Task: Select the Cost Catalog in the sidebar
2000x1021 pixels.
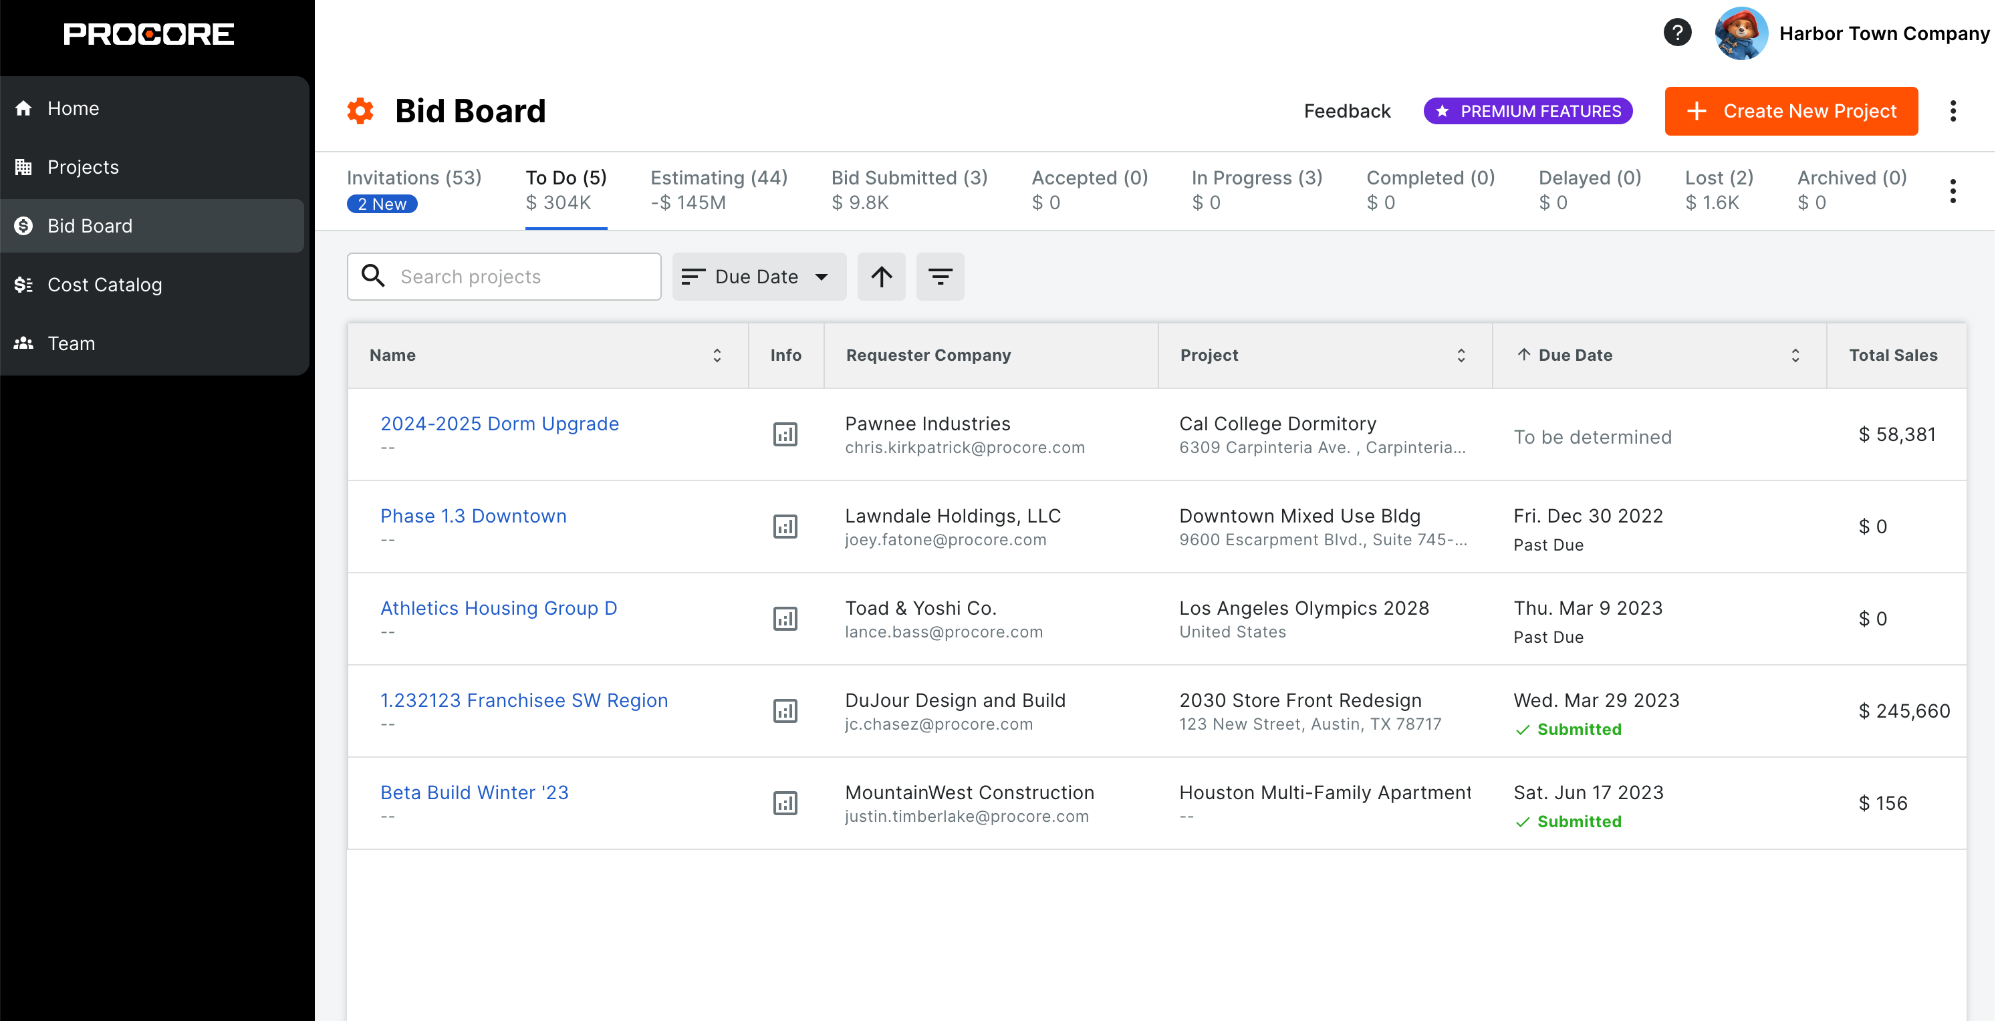Action: (104, 284)
